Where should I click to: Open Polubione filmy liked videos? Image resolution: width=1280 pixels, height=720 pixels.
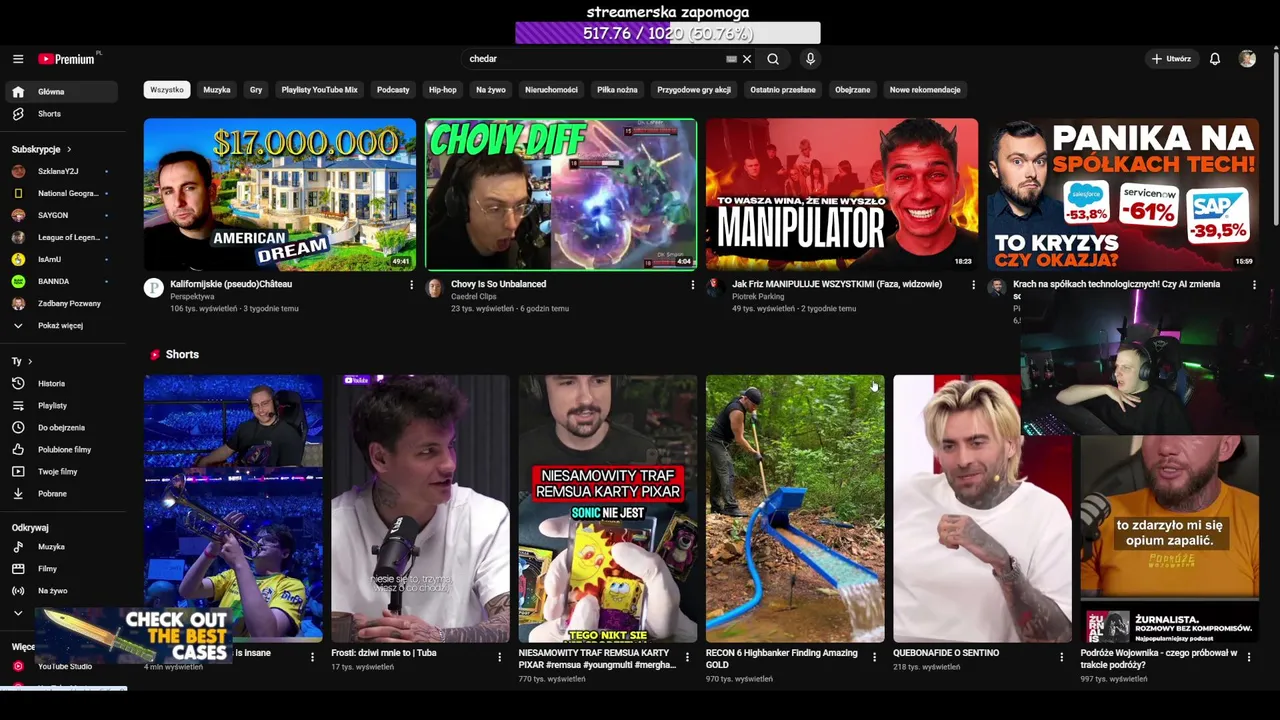(60, 449)
